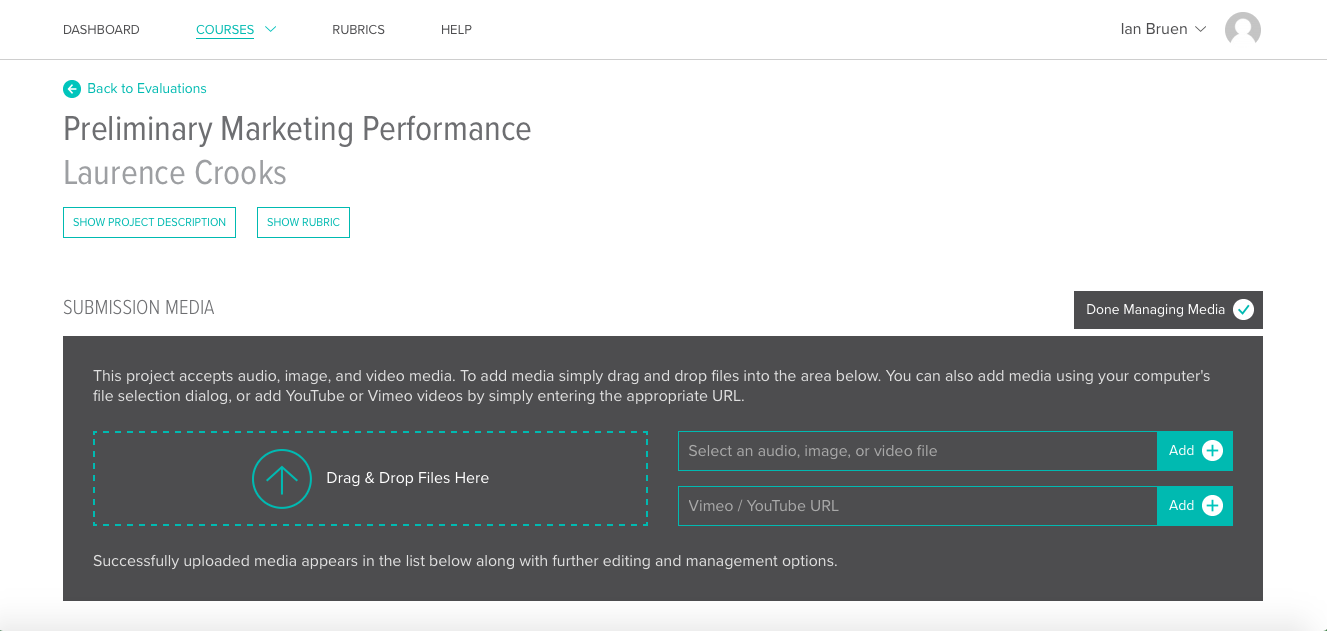Click the Submission Media heading
Image resolution: width=1327 pixels, height=631 pixels.
click(x=139, y=308)
